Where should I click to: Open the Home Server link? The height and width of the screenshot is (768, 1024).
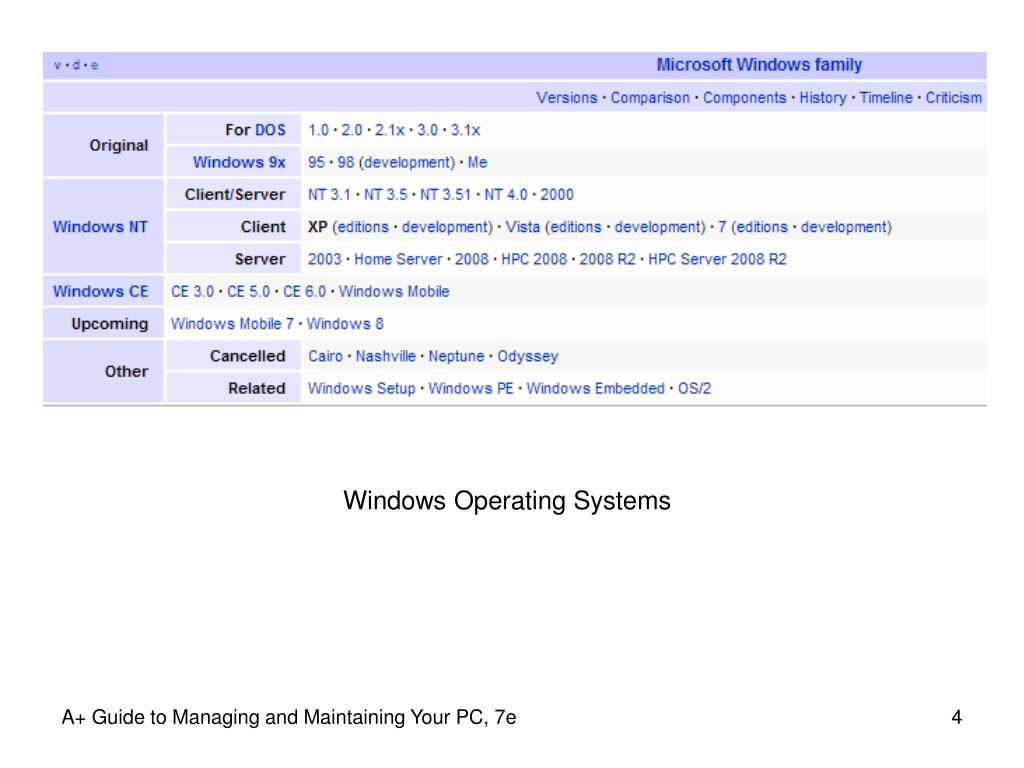398,259
